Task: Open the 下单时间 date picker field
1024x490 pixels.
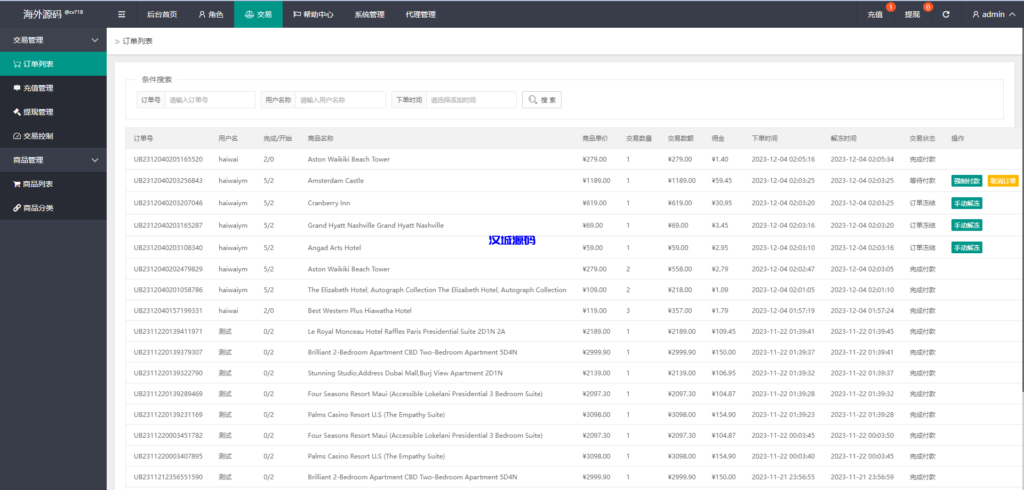Action: 470,100
